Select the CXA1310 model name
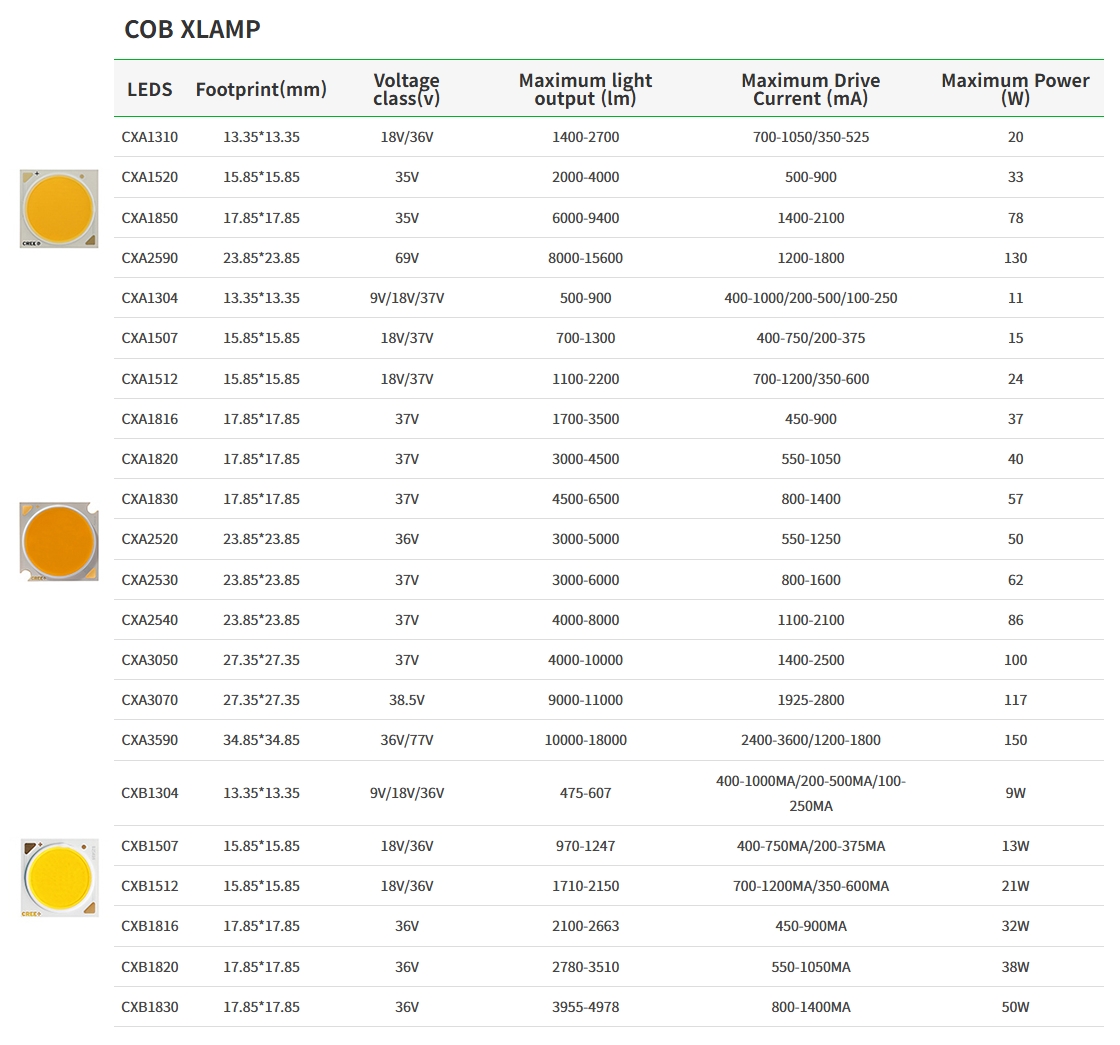This screenshot has width=1120, height=1045. click(x=150, y=137)
